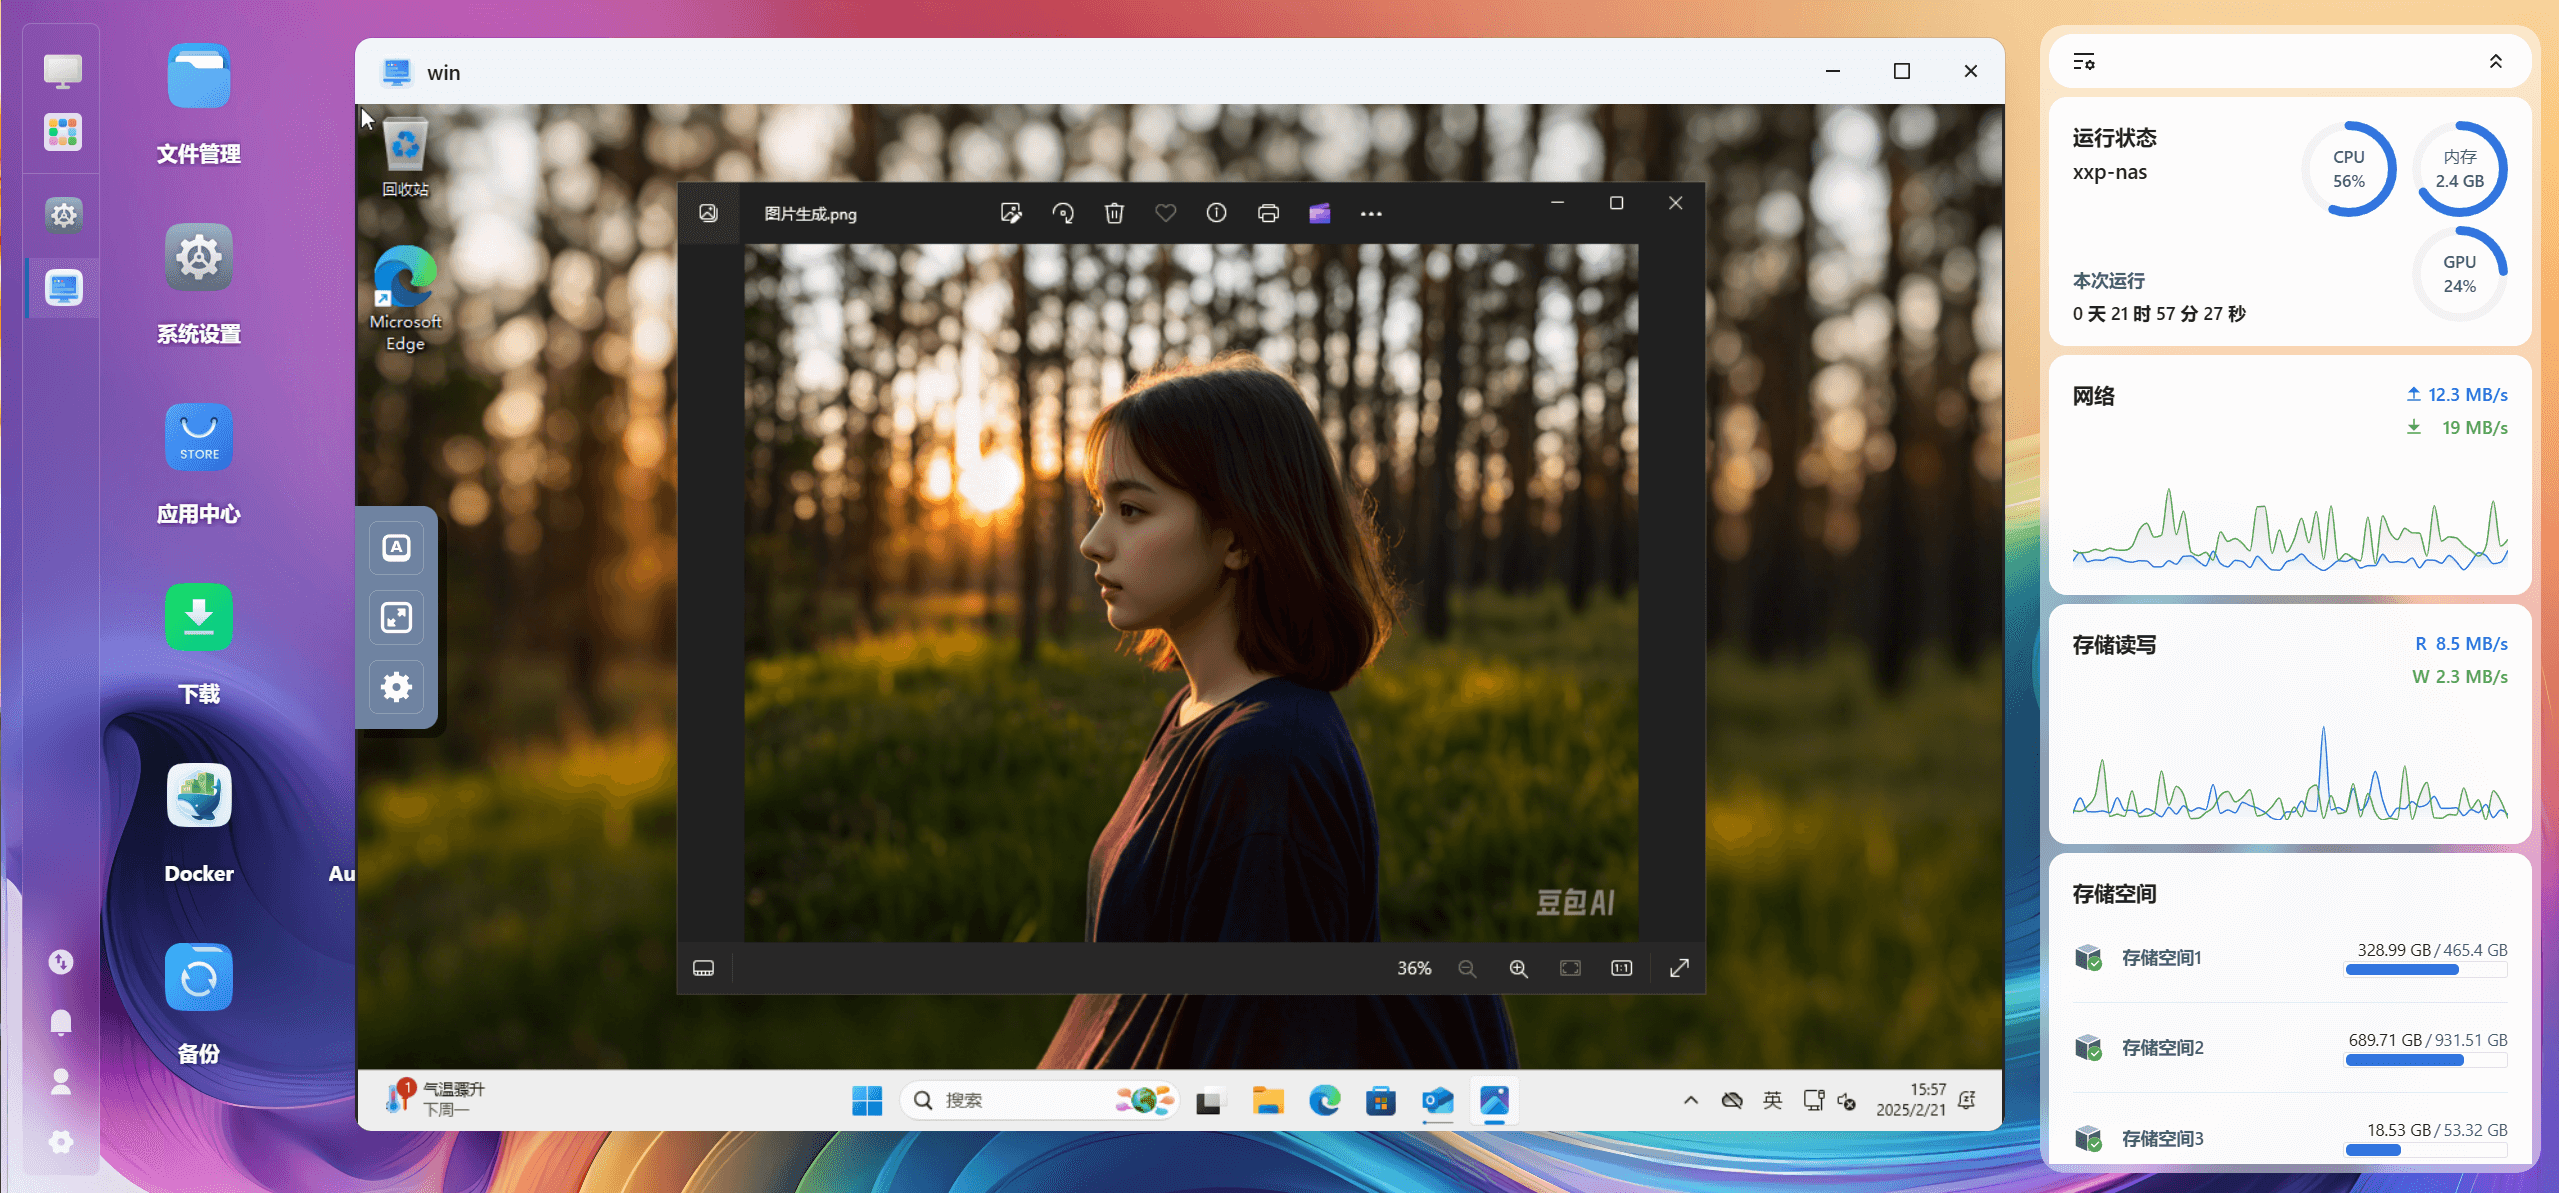The width and height of the screenshot is (2559, 1193).
Task: Click the 内存 2.4 GB gauge
Action: pos(2459,169)
